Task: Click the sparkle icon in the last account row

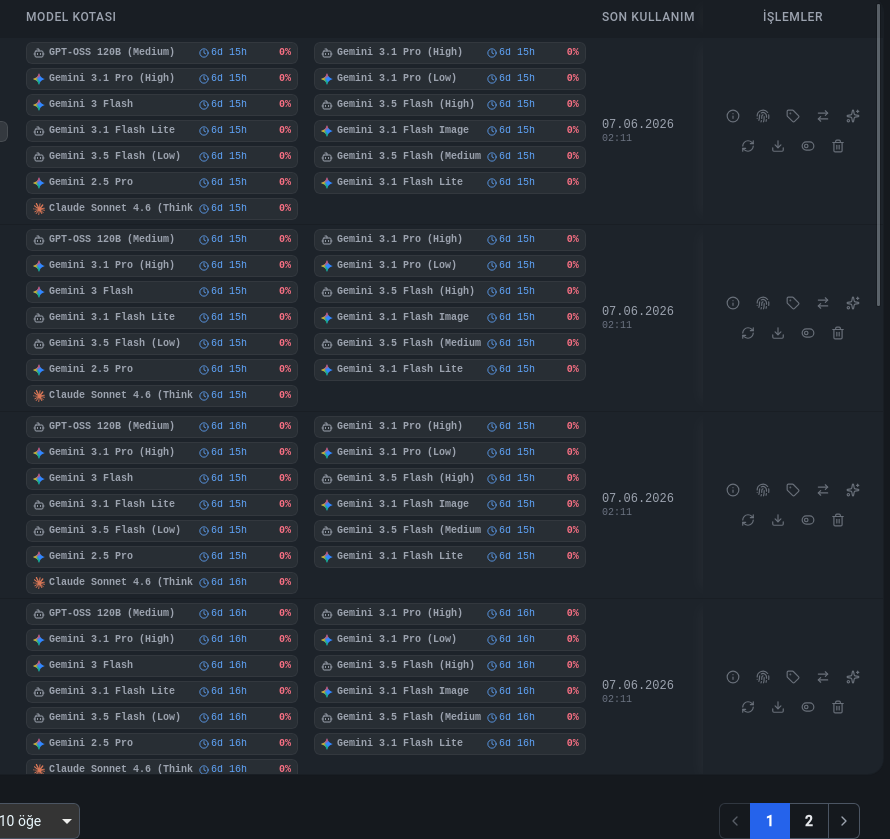Action: pos(853,677)
